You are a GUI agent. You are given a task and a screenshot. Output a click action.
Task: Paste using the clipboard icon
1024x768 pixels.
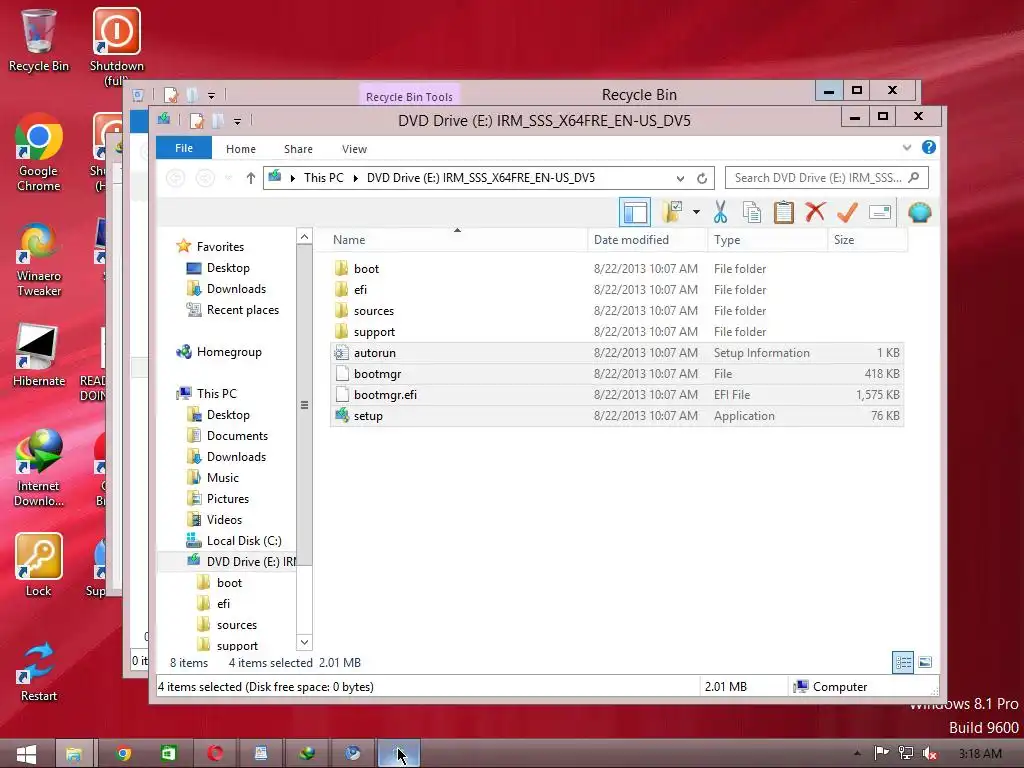click(784, 212)
